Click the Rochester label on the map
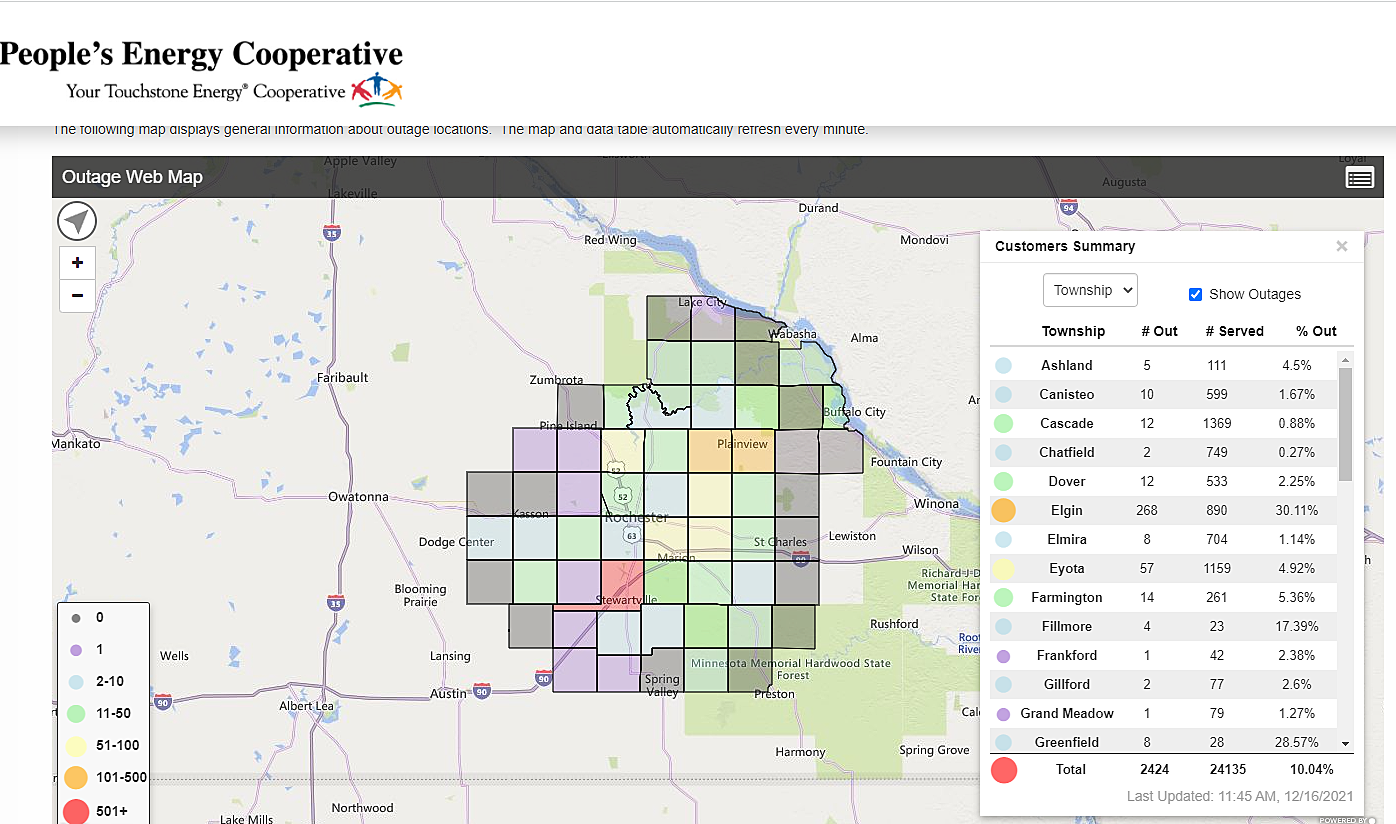The height and width of the screenshot is (824, 1396). point(636,517)
